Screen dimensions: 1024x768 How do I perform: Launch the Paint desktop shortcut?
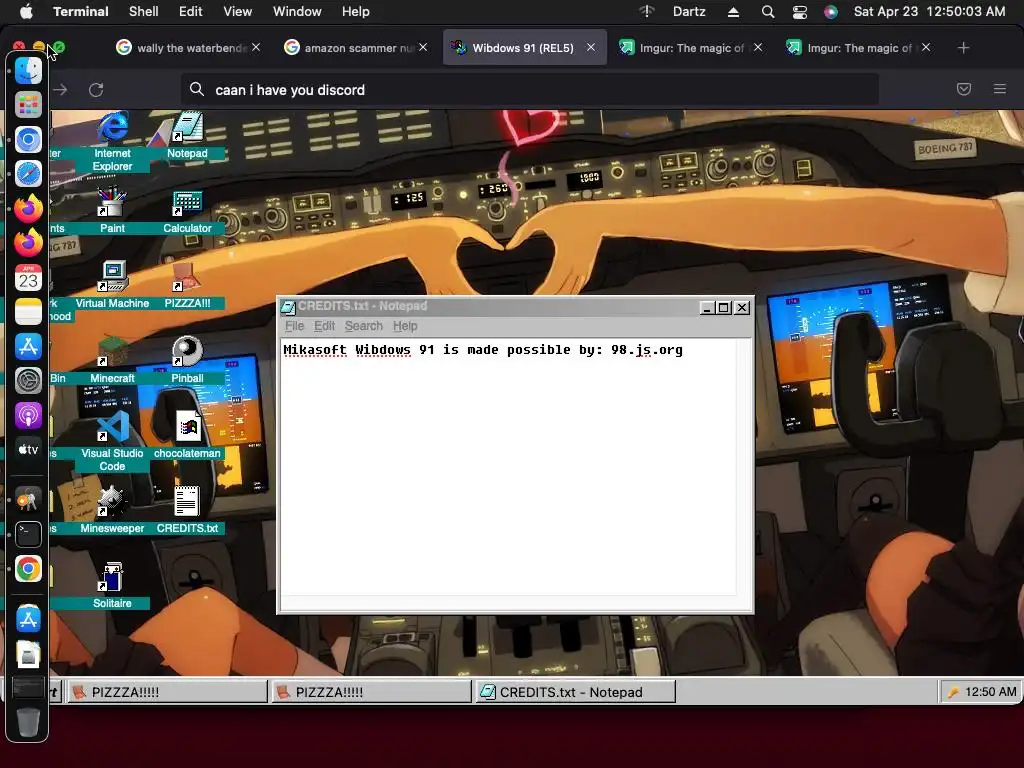112,210
